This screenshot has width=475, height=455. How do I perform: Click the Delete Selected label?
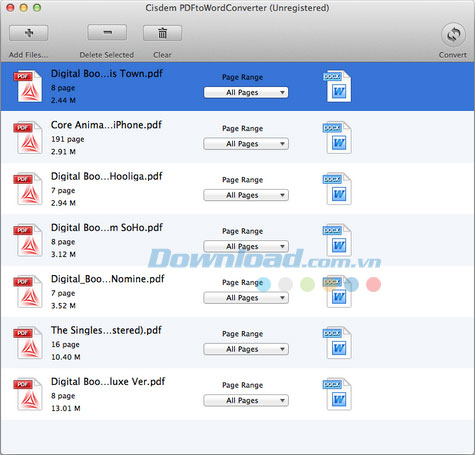click(x=107, y=55)
